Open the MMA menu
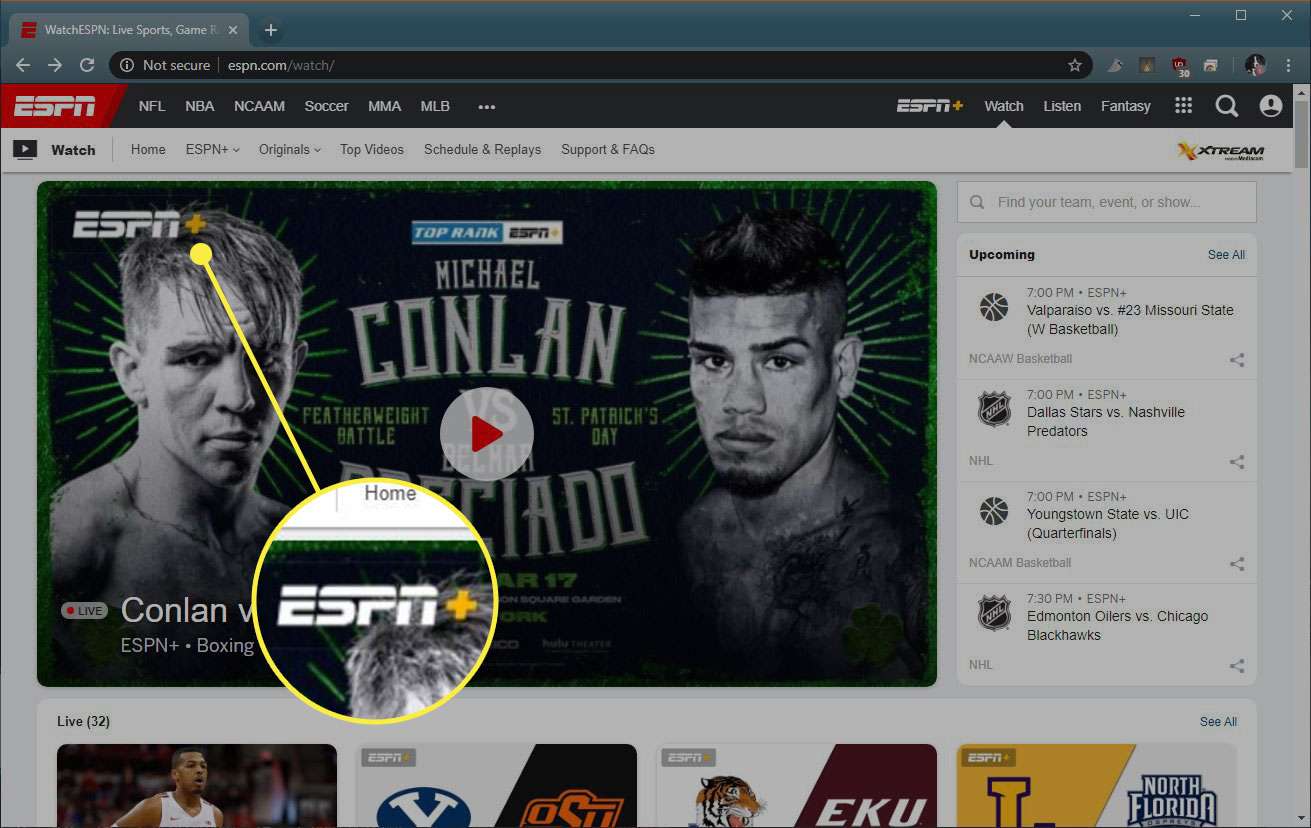The image size is (1311, 828). [x=385, y=106]
